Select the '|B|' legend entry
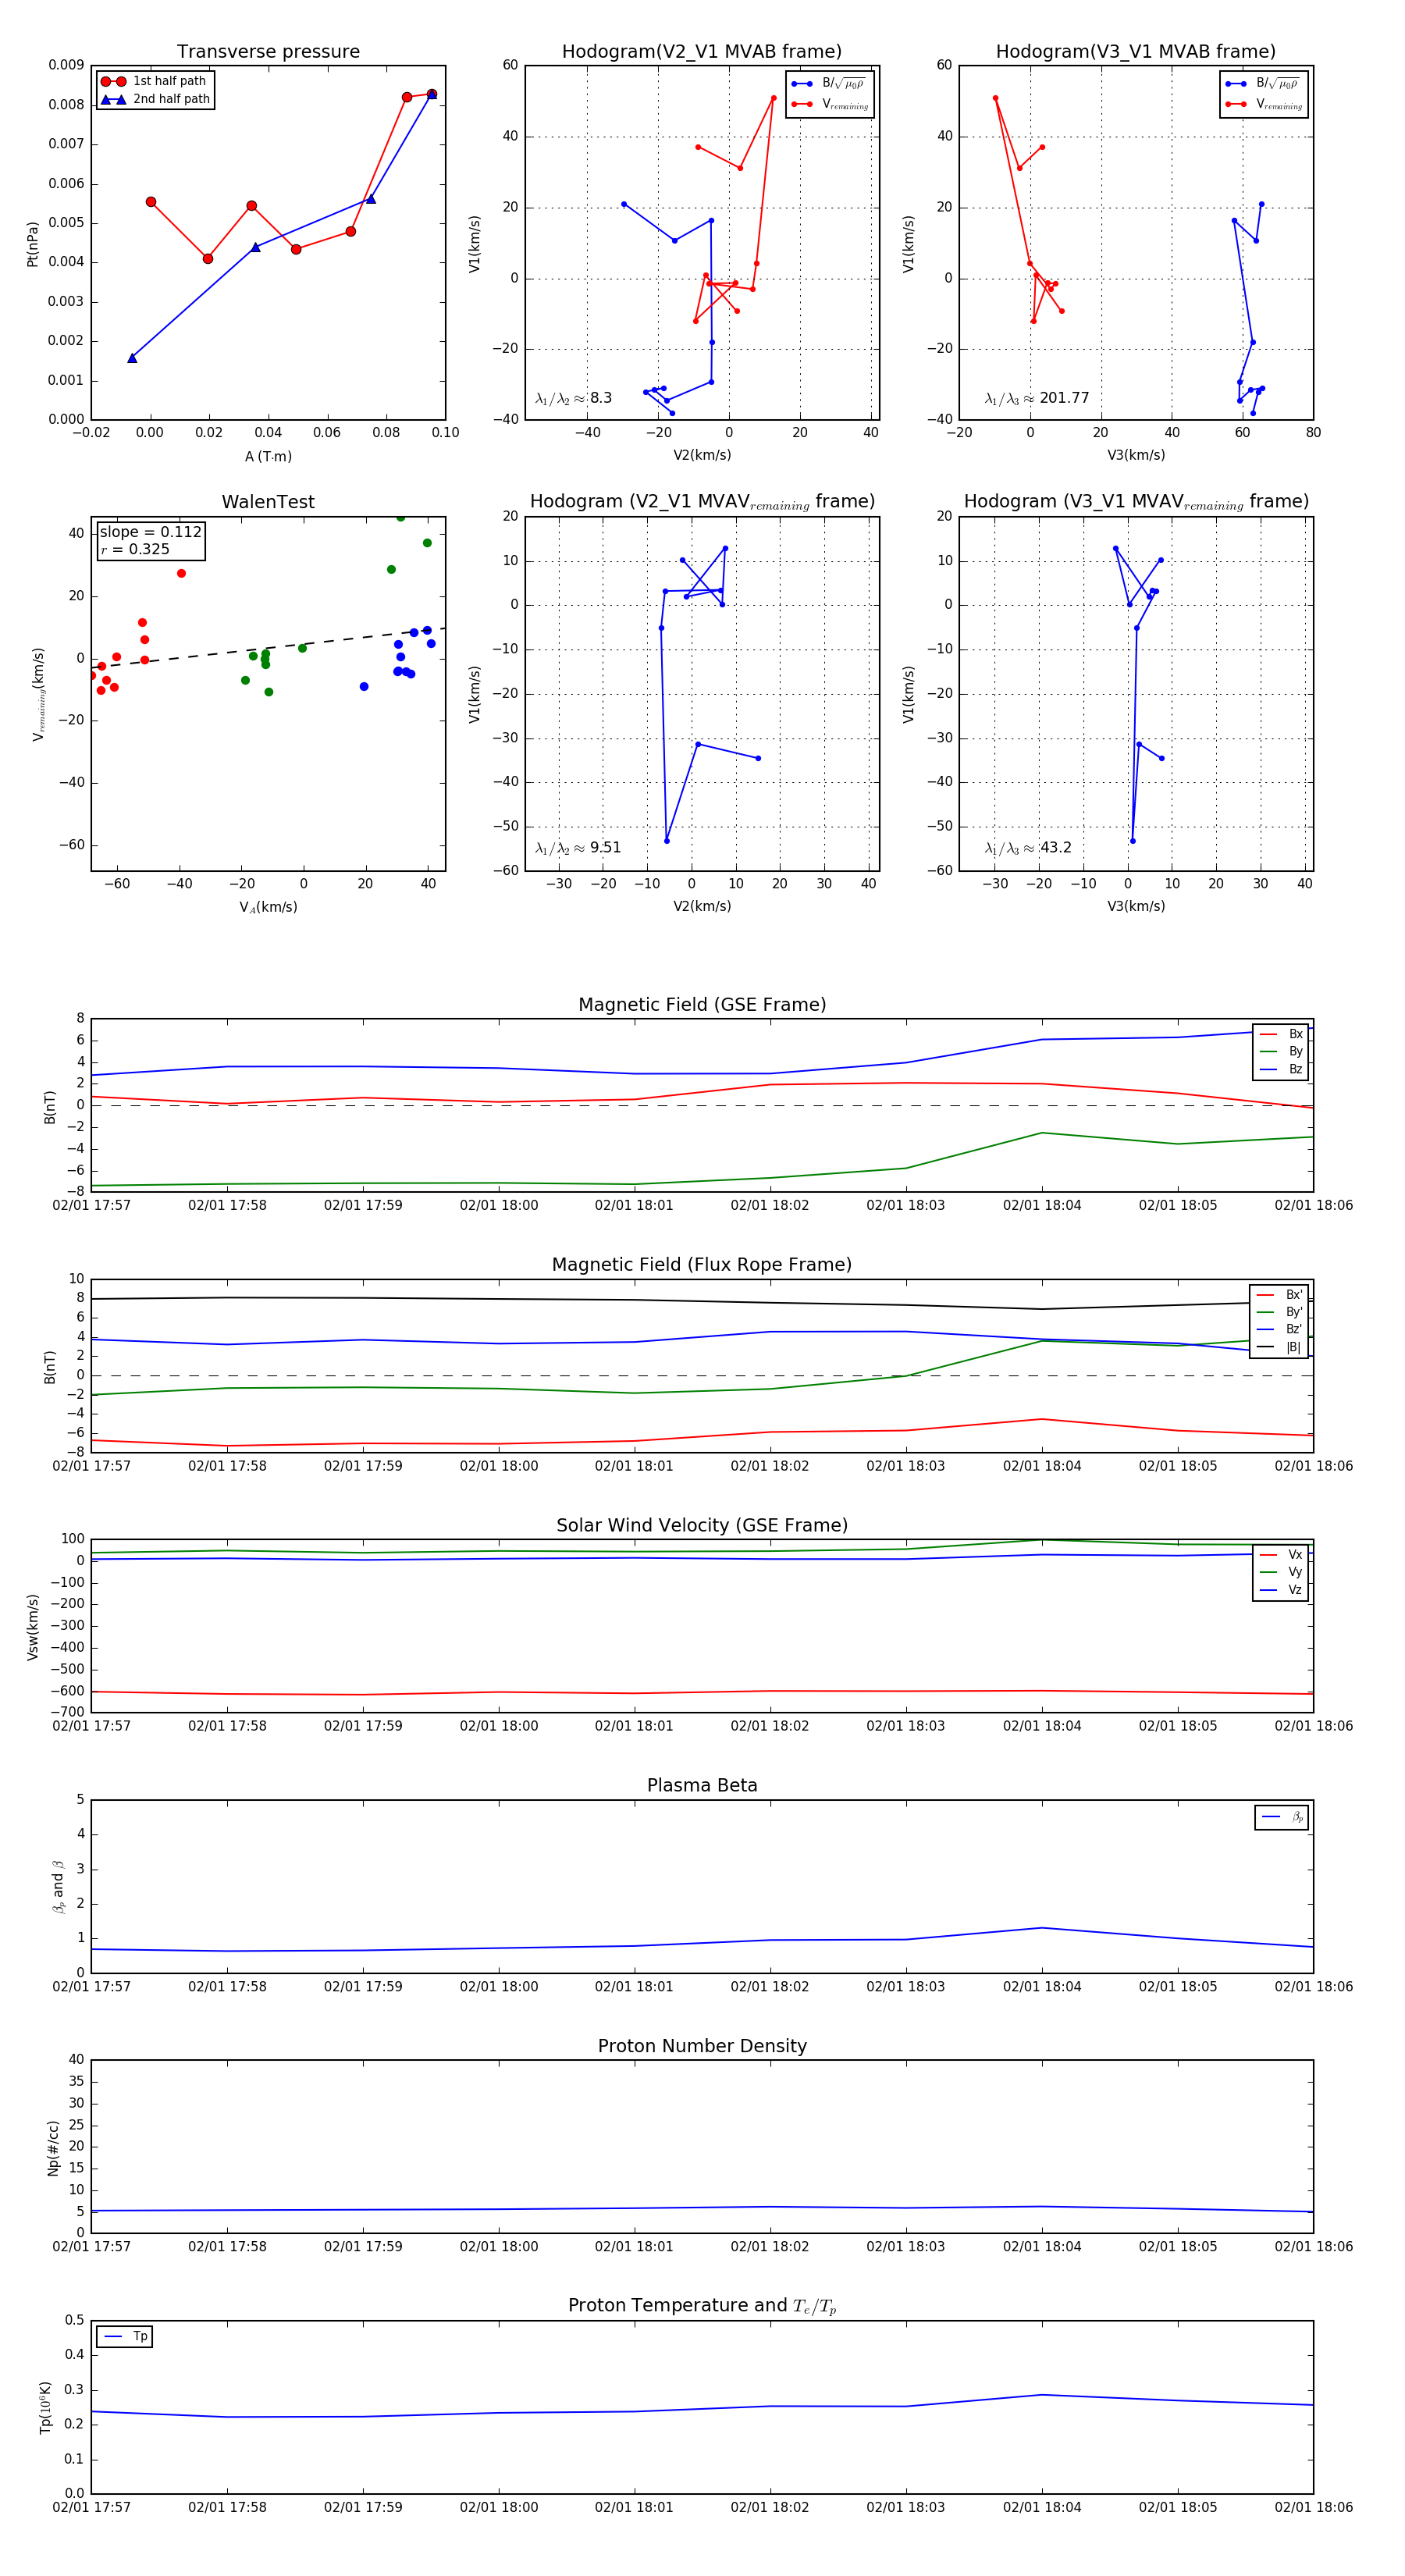Image resolution: width=1405 pixels, height=2576 pixels. 1280,1347
